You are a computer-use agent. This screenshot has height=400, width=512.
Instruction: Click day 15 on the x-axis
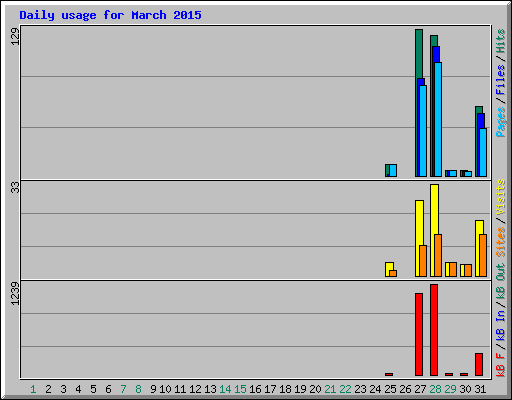click(240, 389)
